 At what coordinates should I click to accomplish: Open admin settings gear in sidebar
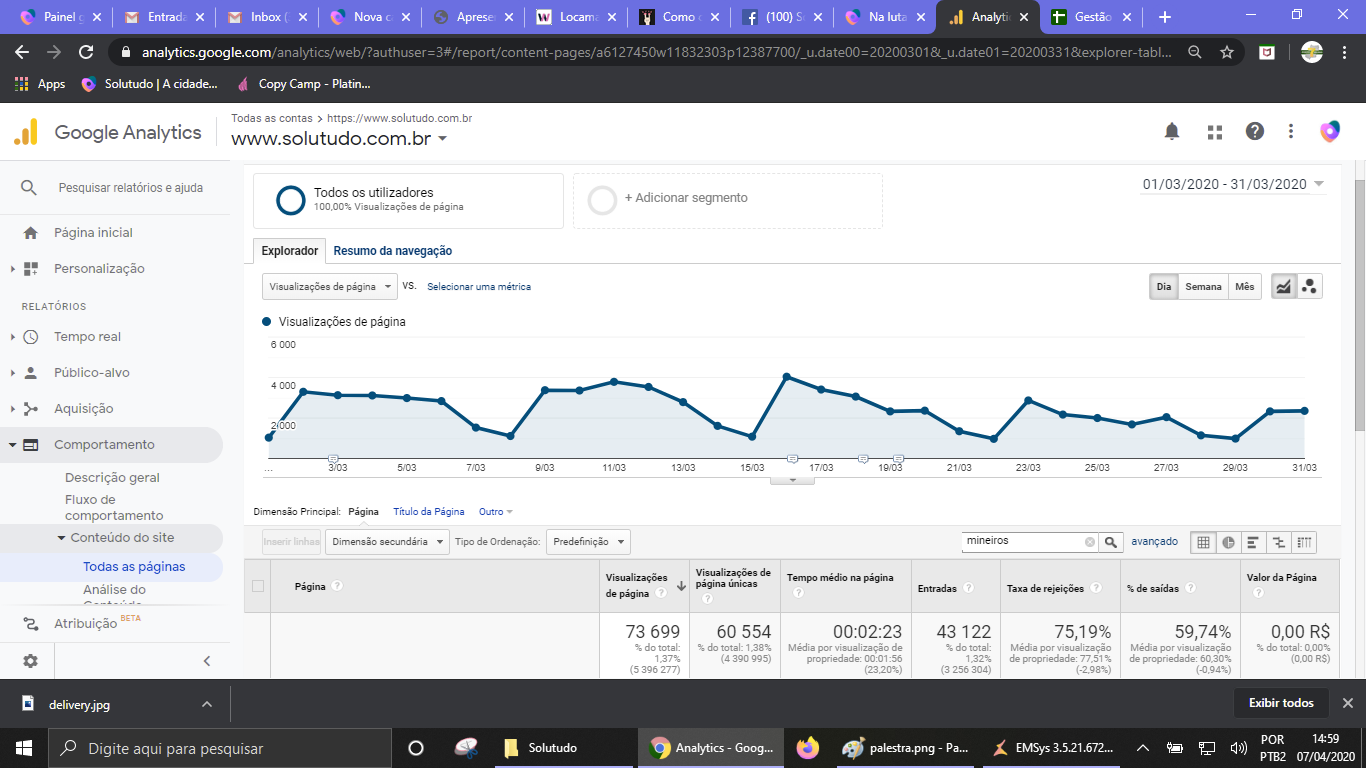point(30,661)
